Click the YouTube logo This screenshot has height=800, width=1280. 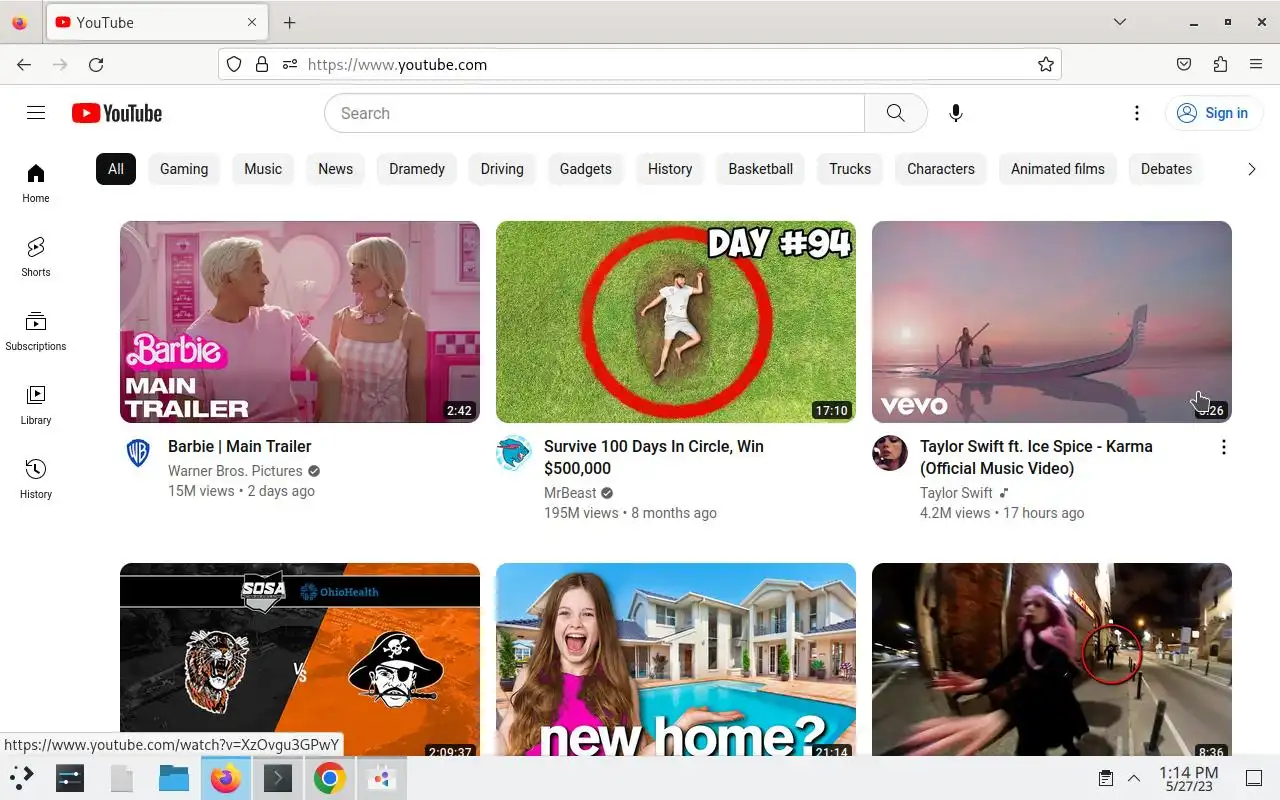coord(117,113)
